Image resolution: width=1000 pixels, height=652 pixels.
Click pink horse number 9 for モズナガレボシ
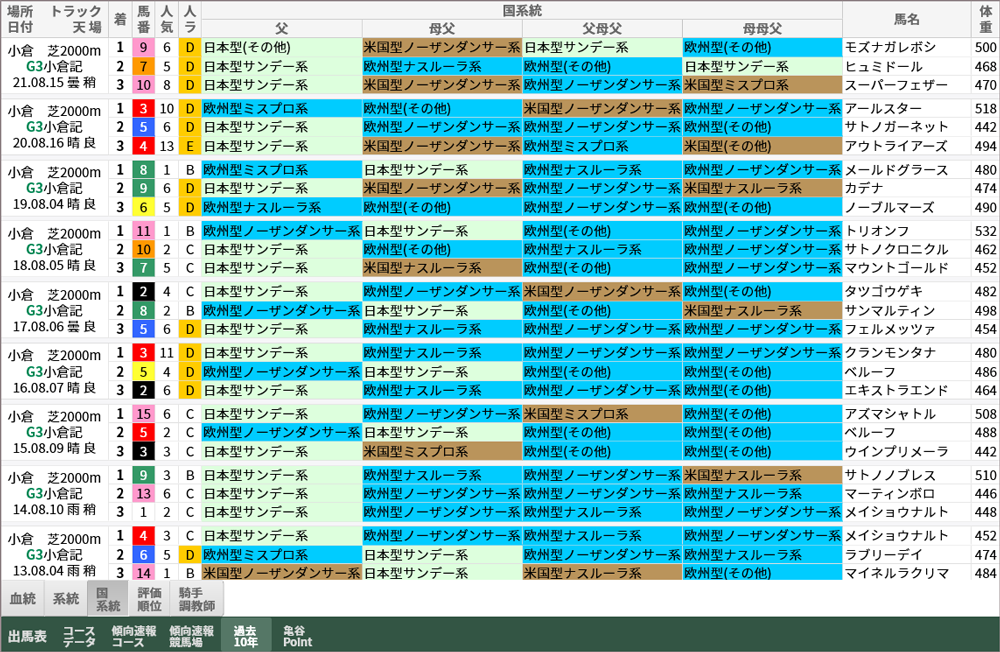(x=143, y=47)
